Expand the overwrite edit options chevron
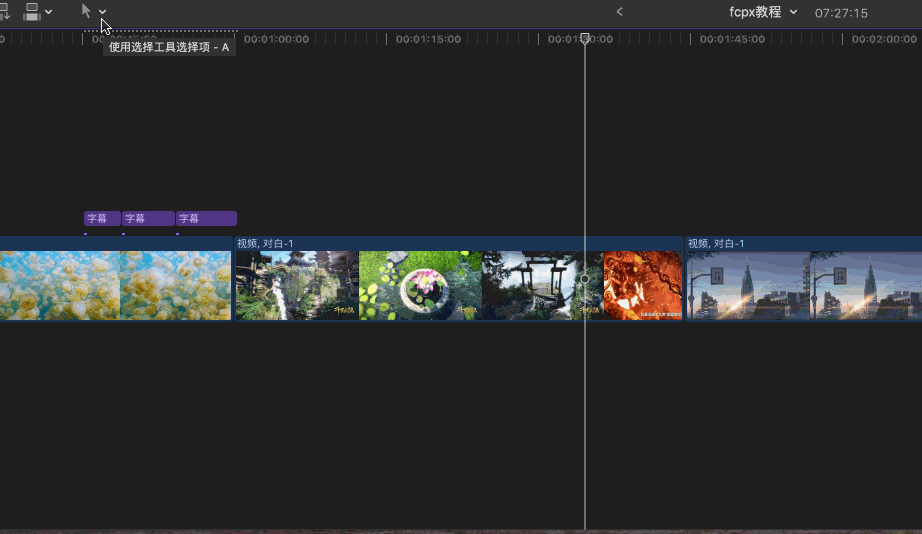 click(x=49, y=12)
